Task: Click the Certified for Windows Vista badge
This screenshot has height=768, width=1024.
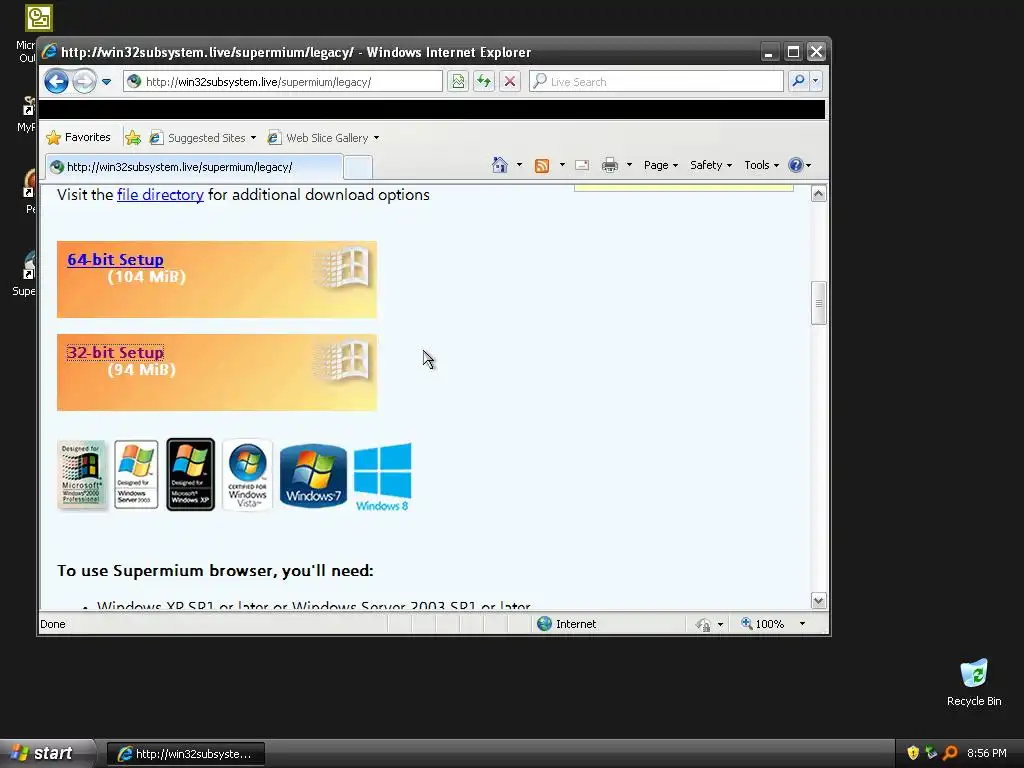Action: pos(247,475)
